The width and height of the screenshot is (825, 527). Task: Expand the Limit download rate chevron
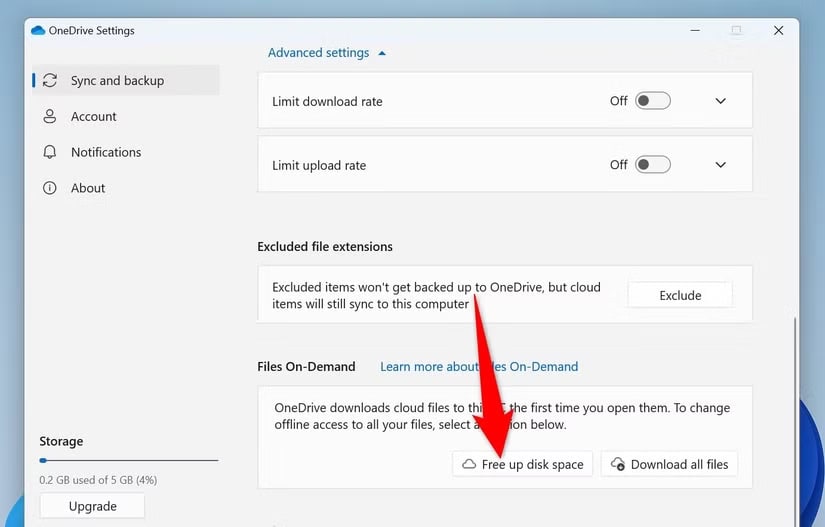[x=720, y=101]
